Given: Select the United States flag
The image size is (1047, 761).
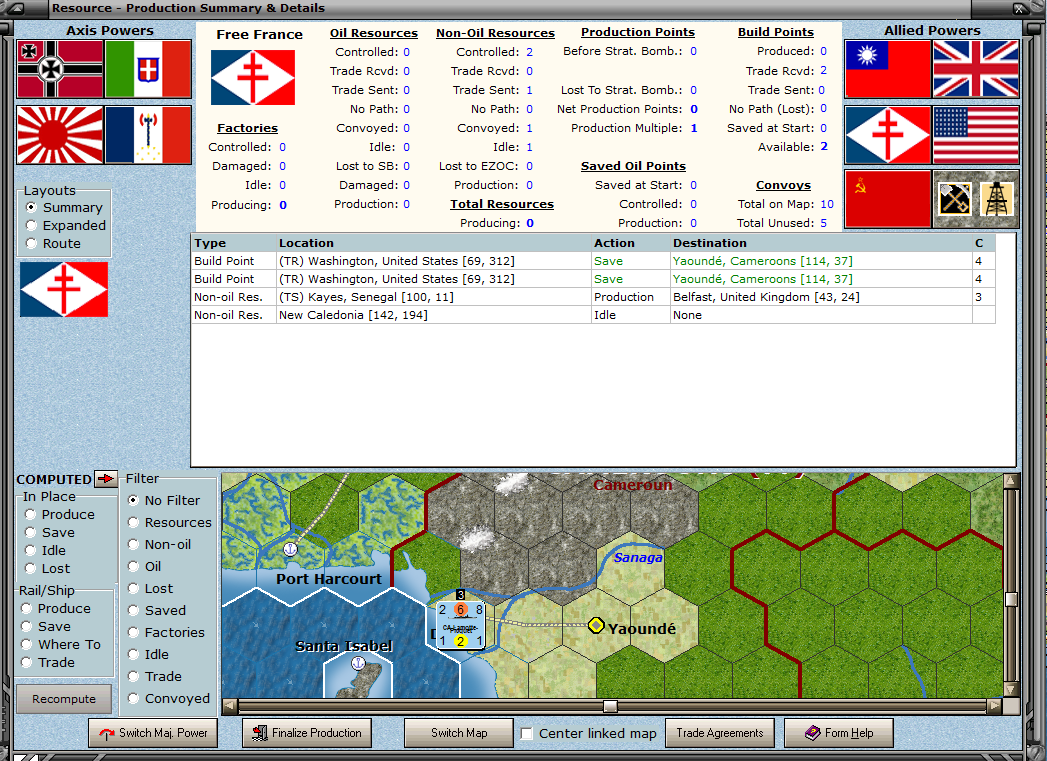Looking at the screenshot, I should 976,135.
